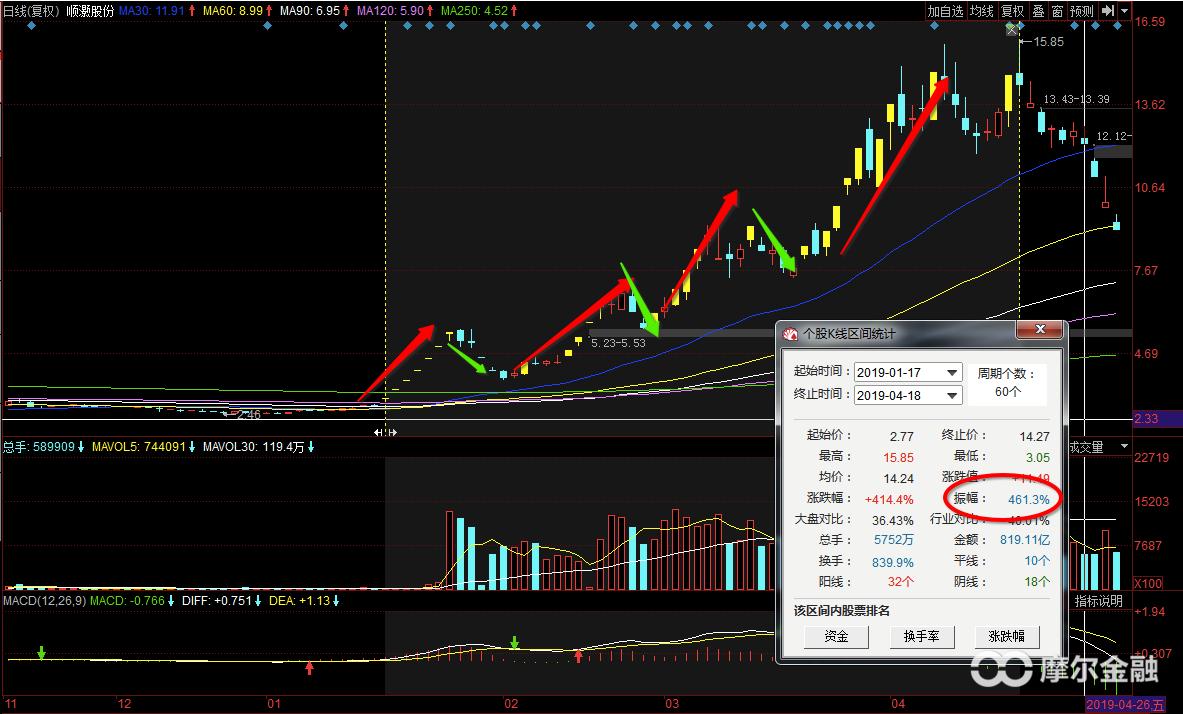This screenshot has width=1183, height=714.
Task: Click the 涨跌幅 ranking button
Action: click(x=1007, y=637)
